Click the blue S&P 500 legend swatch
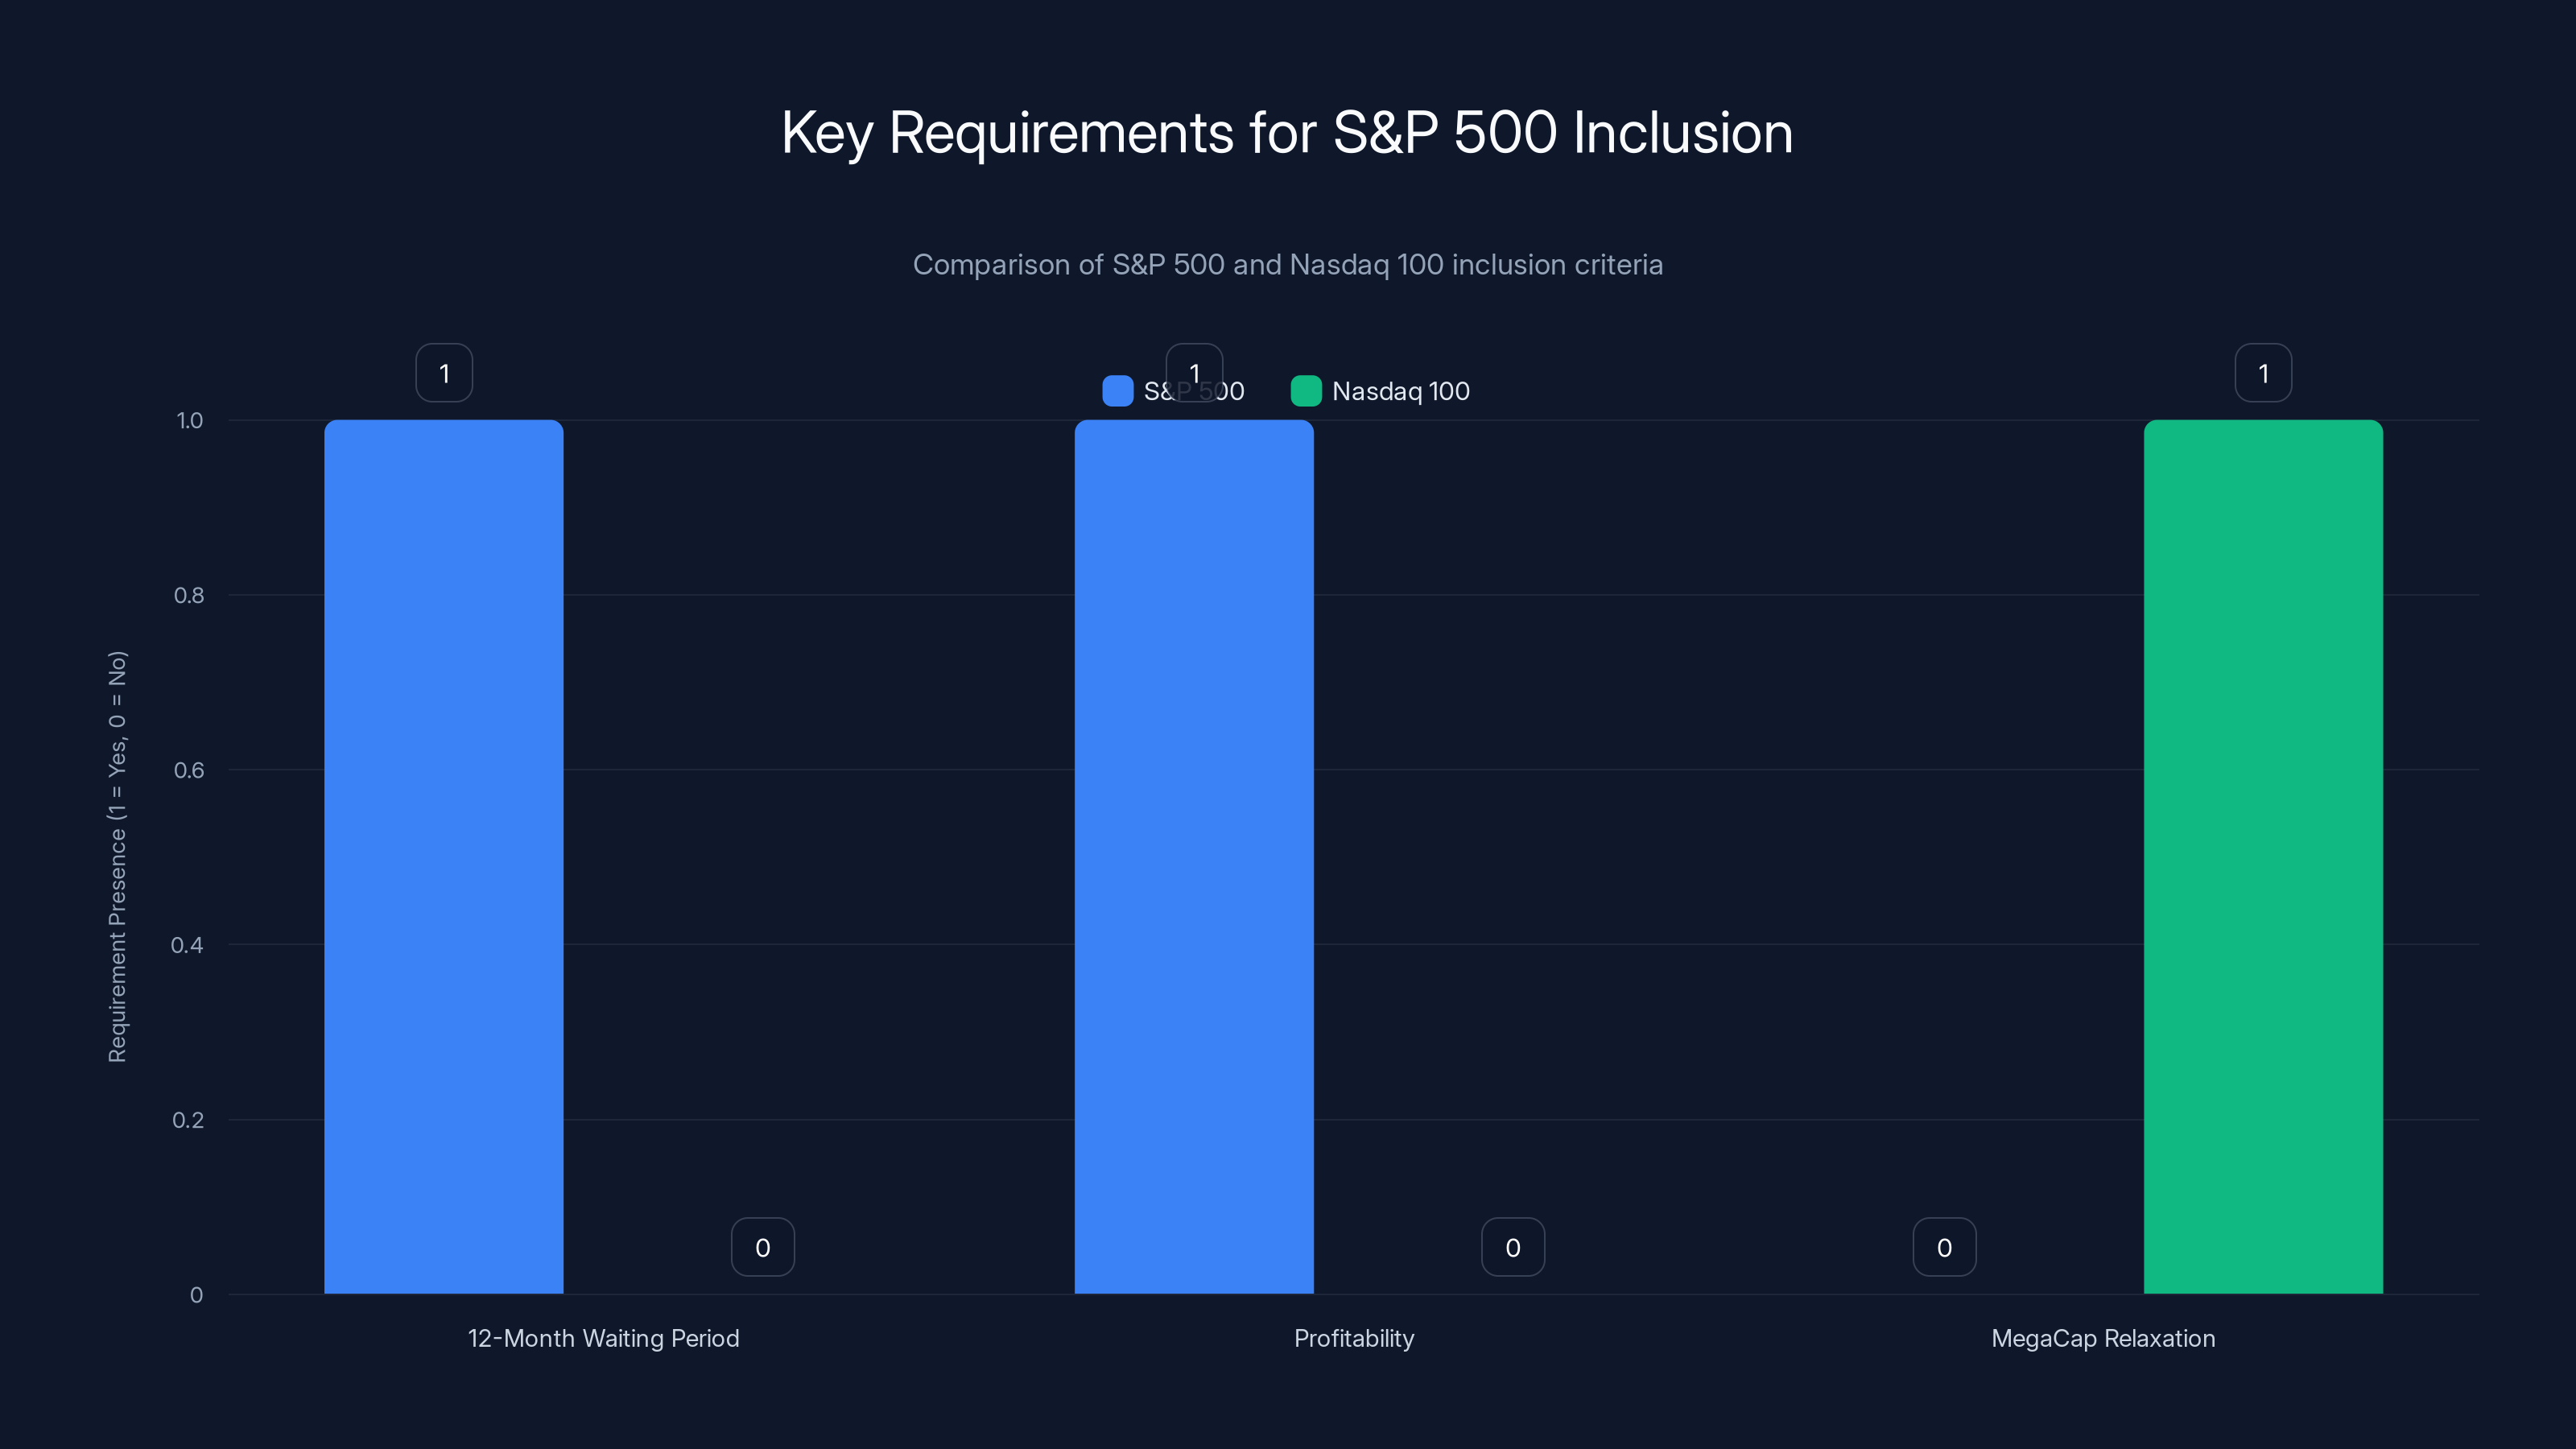This screenshot has width=2576, height=1449. pyautogui.click(x=1117, y=391)
